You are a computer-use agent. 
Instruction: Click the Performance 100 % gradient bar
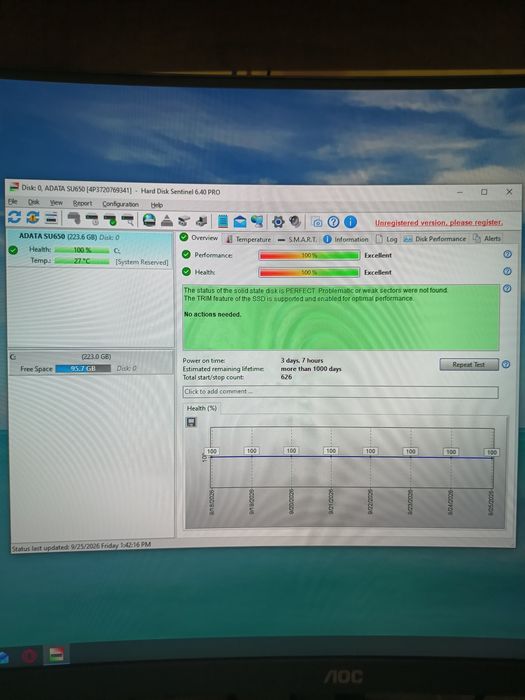point(309,255)
